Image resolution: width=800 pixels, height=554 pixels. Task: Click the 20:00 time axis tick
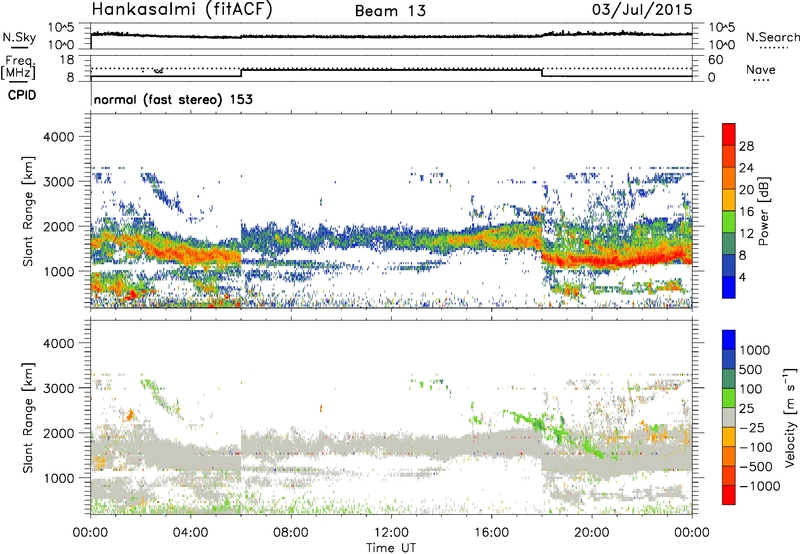click(x=592, y=533)
